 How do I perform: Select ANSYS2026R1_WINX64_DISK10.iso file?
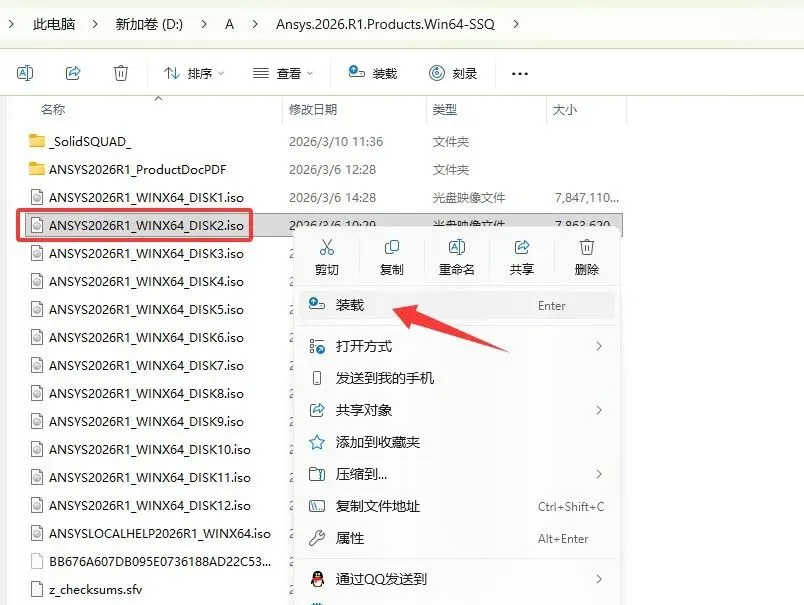pyautogui.click(x=150, y=450)
